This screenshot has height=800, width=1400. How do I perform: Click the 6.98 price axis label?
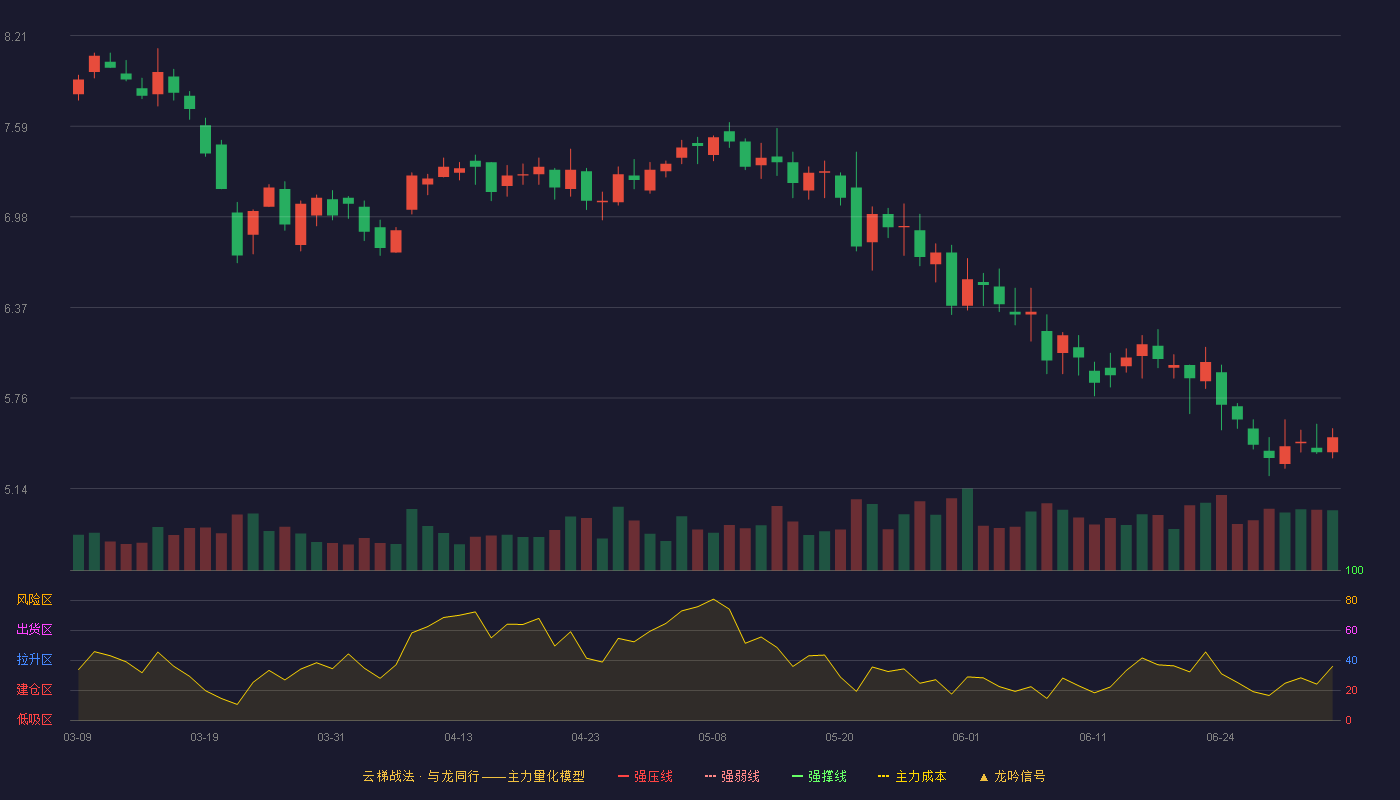pos(15,218)
